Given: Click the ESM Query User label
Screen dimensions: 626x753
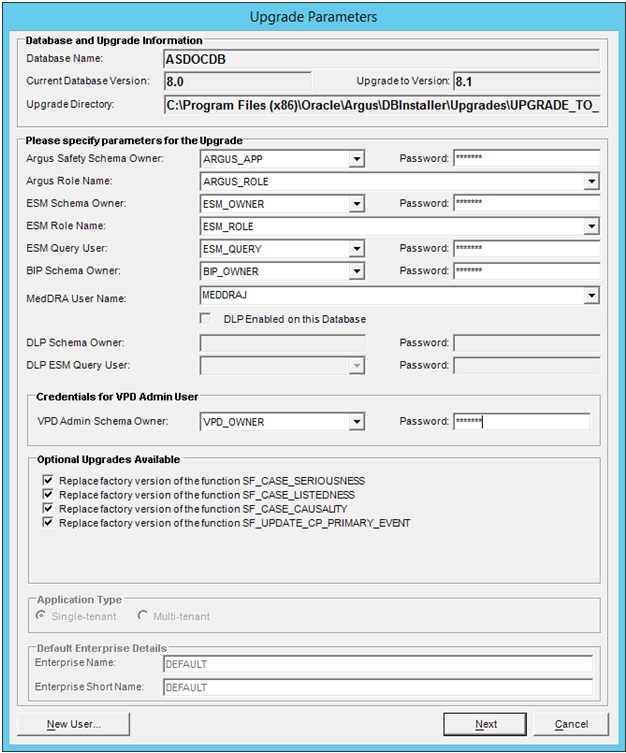Looking at the screenshot, I should [x=67, y=248].
